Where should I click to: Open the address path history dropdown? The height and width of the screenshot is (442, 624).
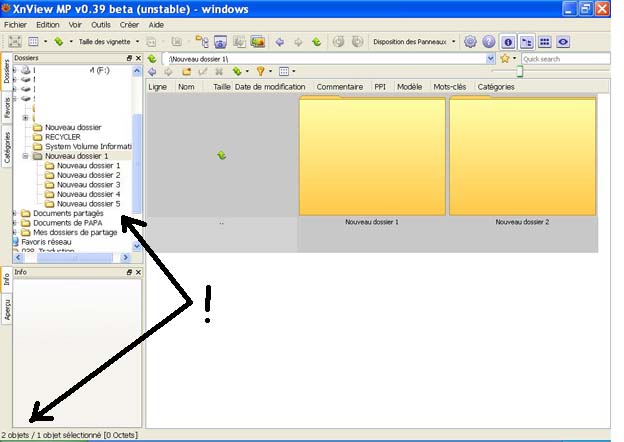491,59
